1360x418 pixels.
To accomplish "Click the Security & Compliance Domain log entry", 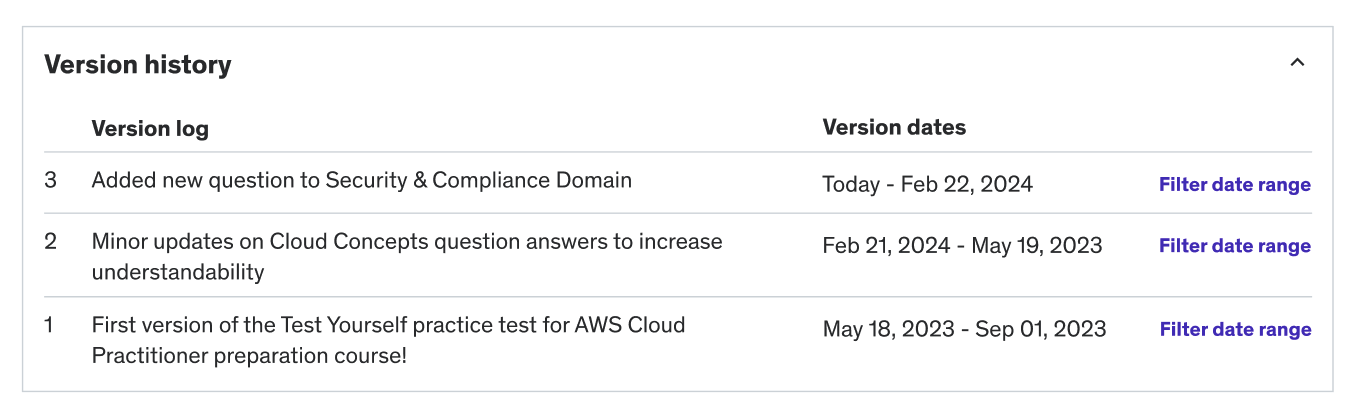I will point(362,181).
